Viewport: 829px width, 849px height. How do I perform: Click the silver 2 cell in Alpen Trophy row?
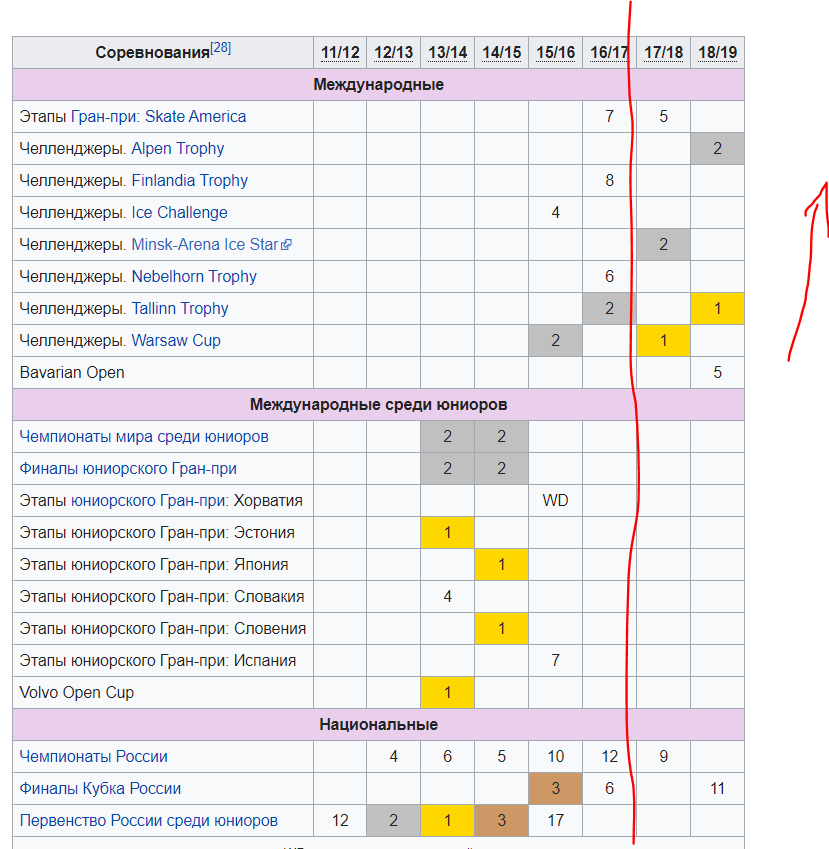pyautogui.click(x=717, y=148)
